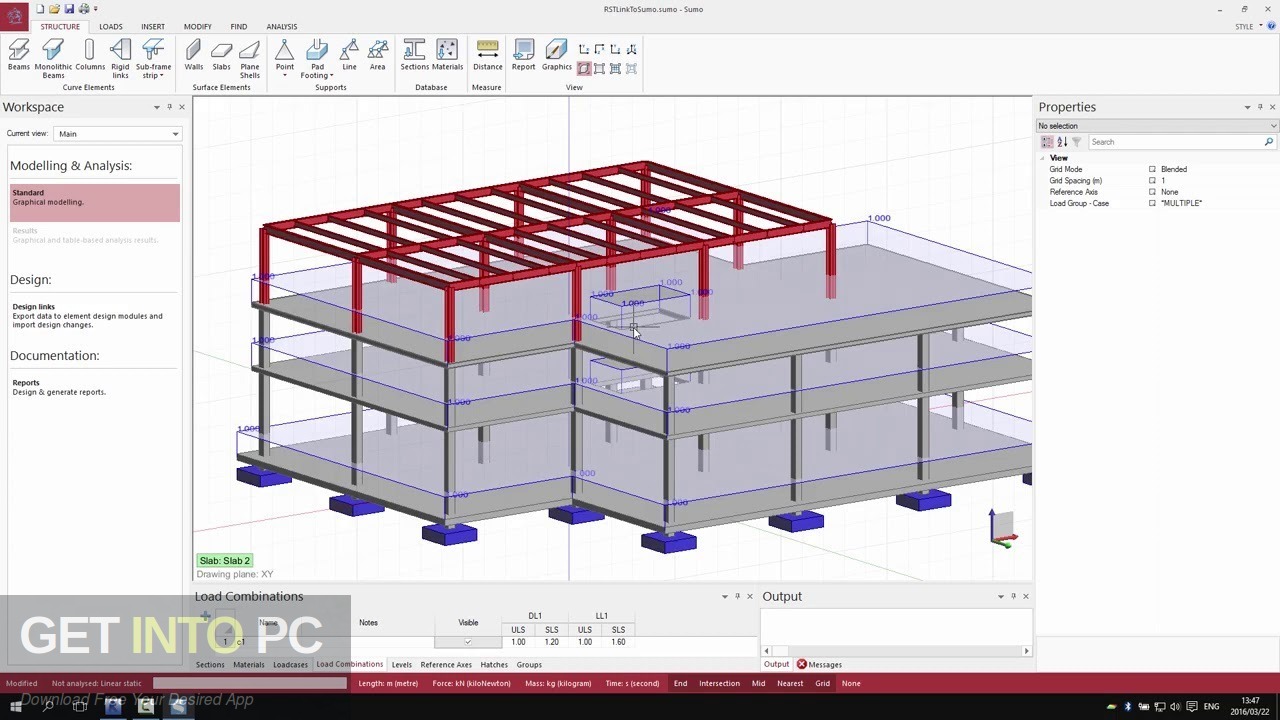Image resolution: width=1280 pixels, height=720 pixels.
Task: Switch to the LOADS ribbon tab
Action: [111, 27]
